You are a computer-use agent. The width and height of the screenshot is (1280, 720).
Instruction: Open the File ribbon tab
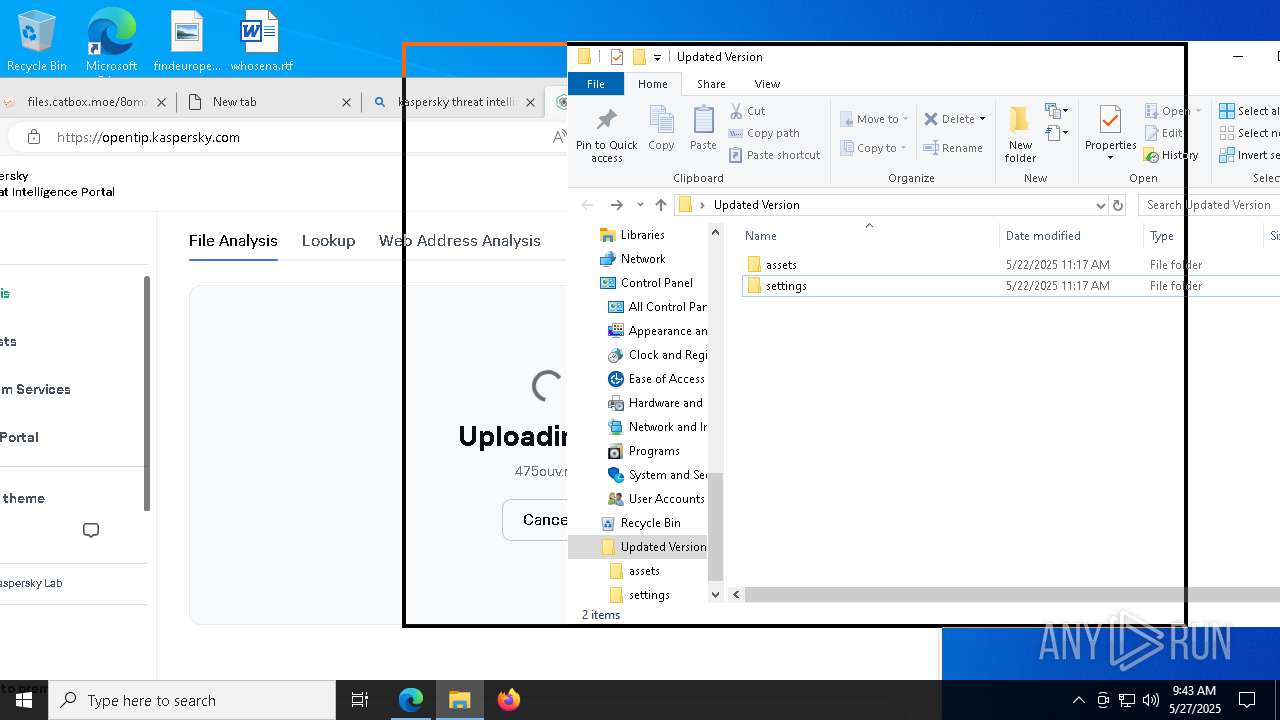coord(596,84)
